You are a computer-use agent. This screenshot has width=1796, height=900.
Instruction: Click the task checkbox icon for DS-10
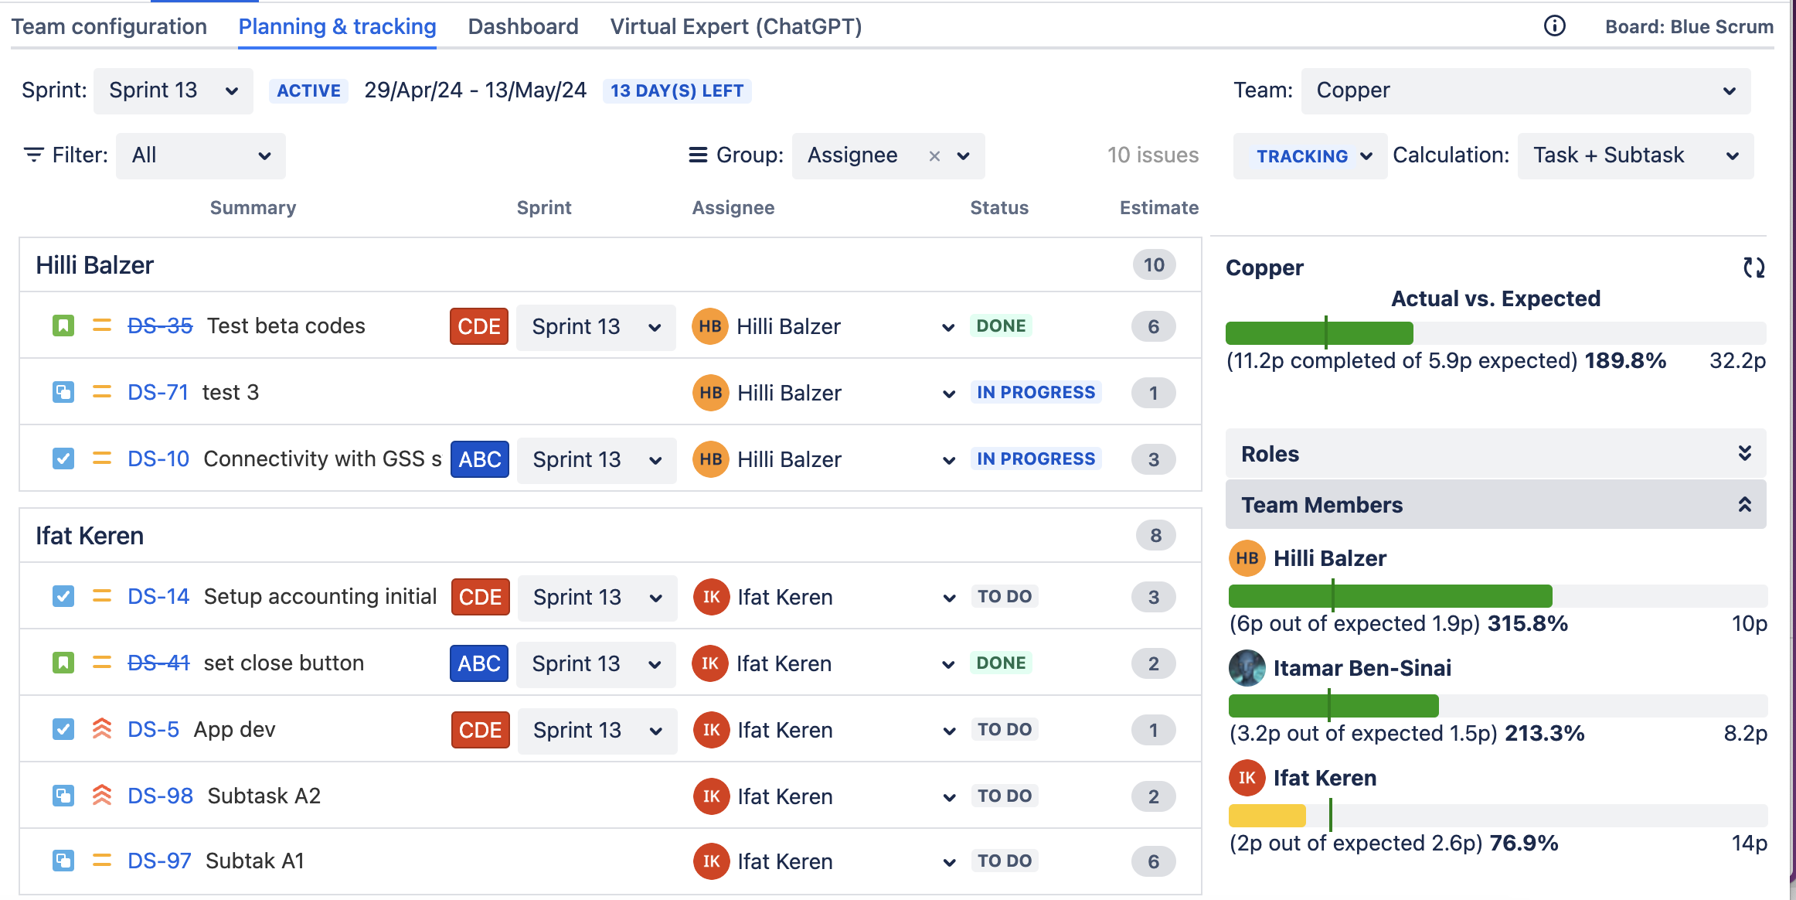(63, 459)
